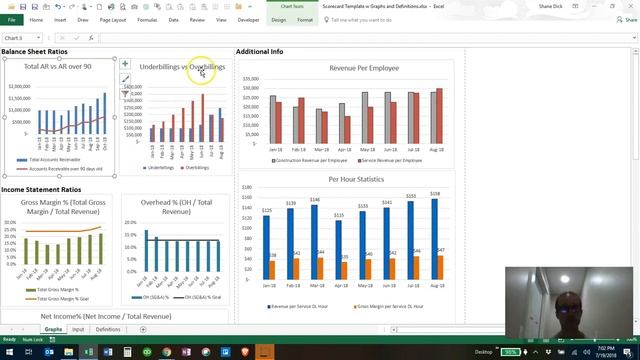
Task: Open the Chart Tools Format tab
Action: click(305, 20)
